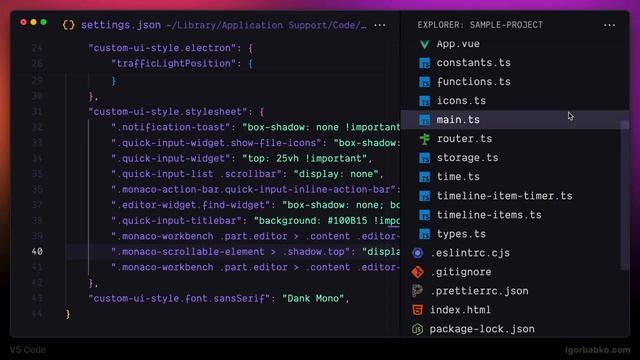The width and height of the screenshot is (640, 360).
Task: Click the Explorer: SAMPLE-PROJECT panel title
Action: [480, 25]
